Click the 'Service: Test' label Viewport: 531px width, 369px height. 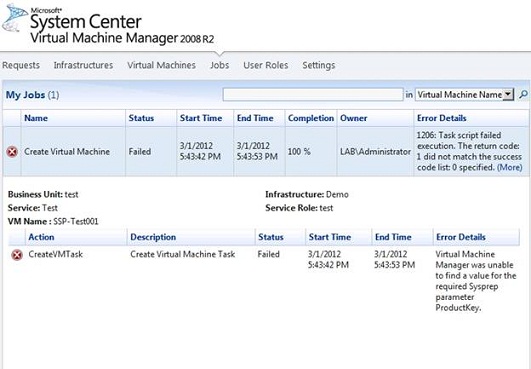coord(33,208)
